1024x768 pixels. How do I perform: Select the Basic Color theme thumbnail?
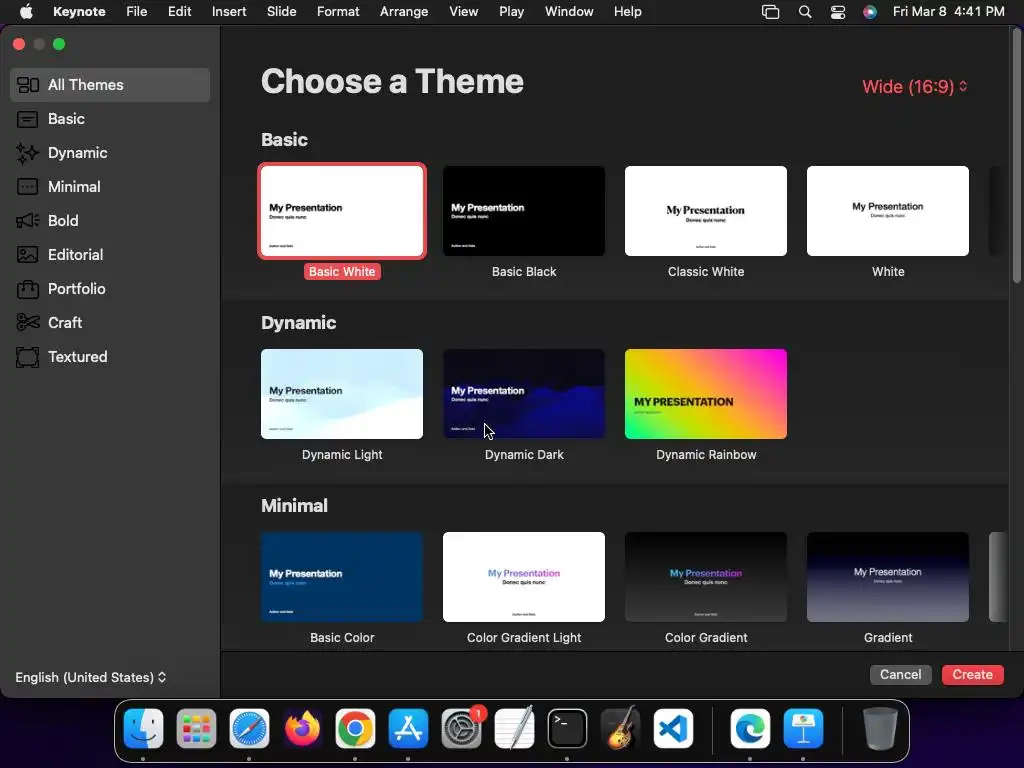(x=342, y=577)
